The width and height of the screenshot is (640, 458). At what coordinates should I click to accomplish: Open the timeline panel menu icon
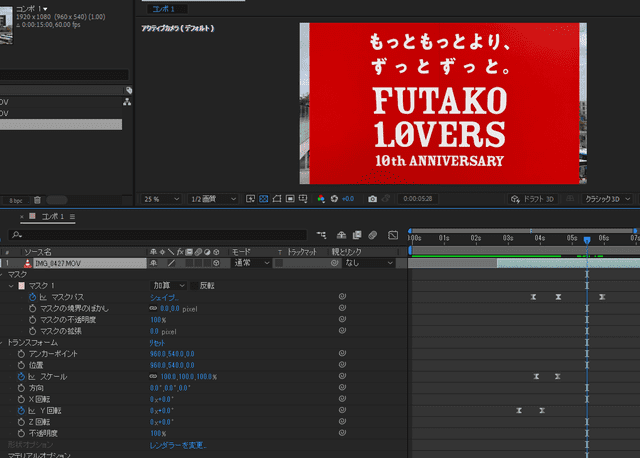[72, 216]
